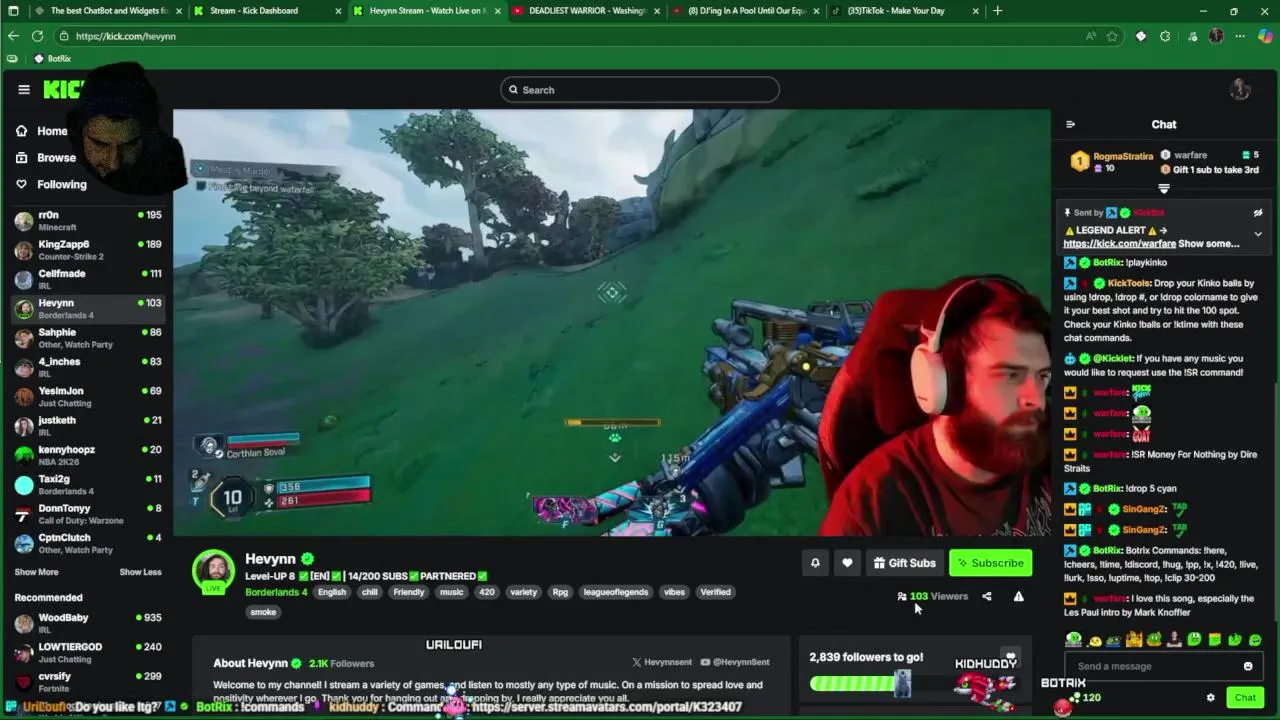Click the live video player
1280x720 pixels.
pos(611,322)
